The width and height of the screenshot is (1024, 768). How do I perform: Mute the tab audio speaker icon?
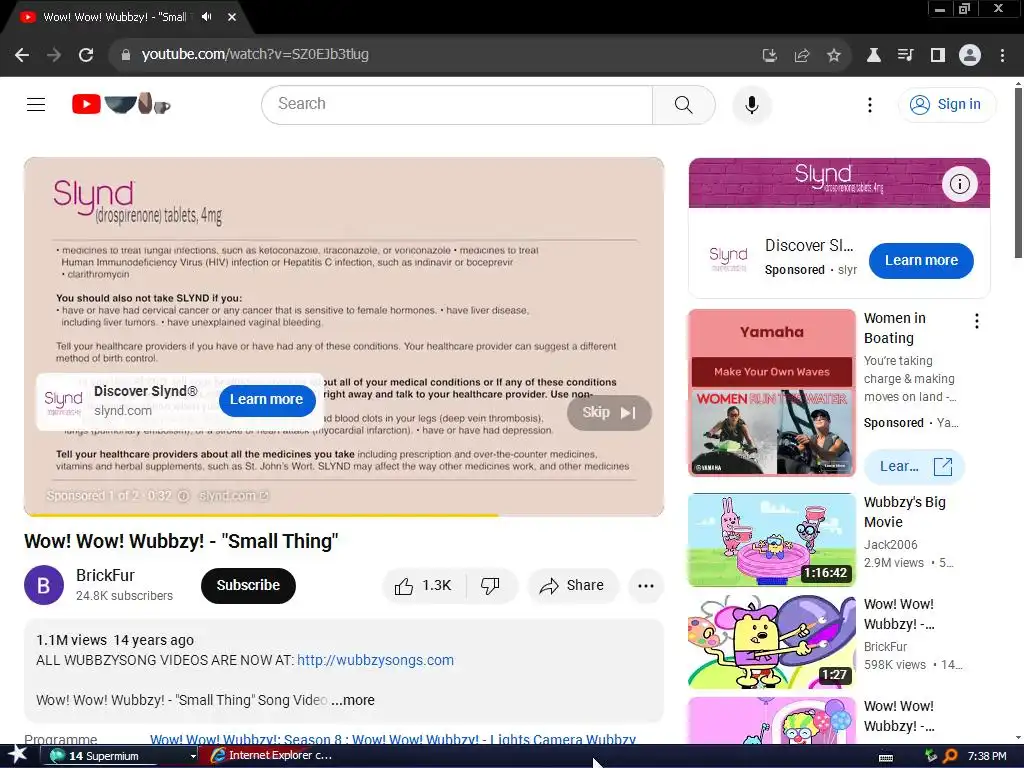(207, 17)
